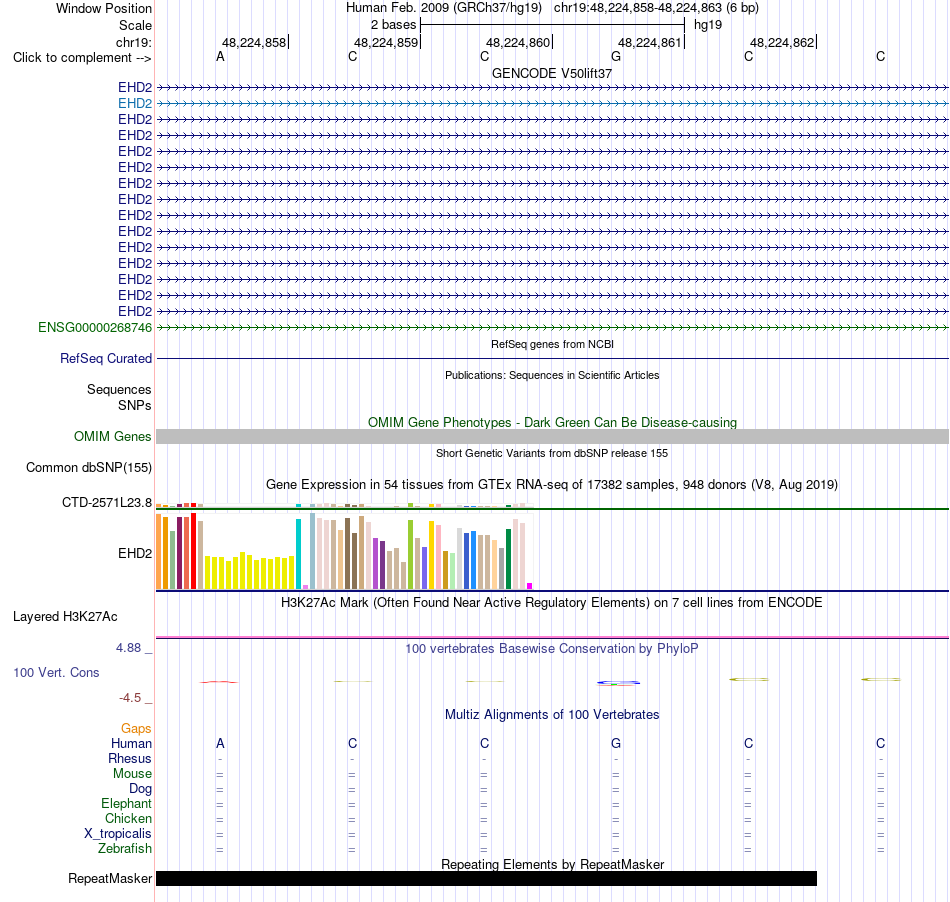Open 'Publications: Sequences in Scientific Articles' title

552,375
